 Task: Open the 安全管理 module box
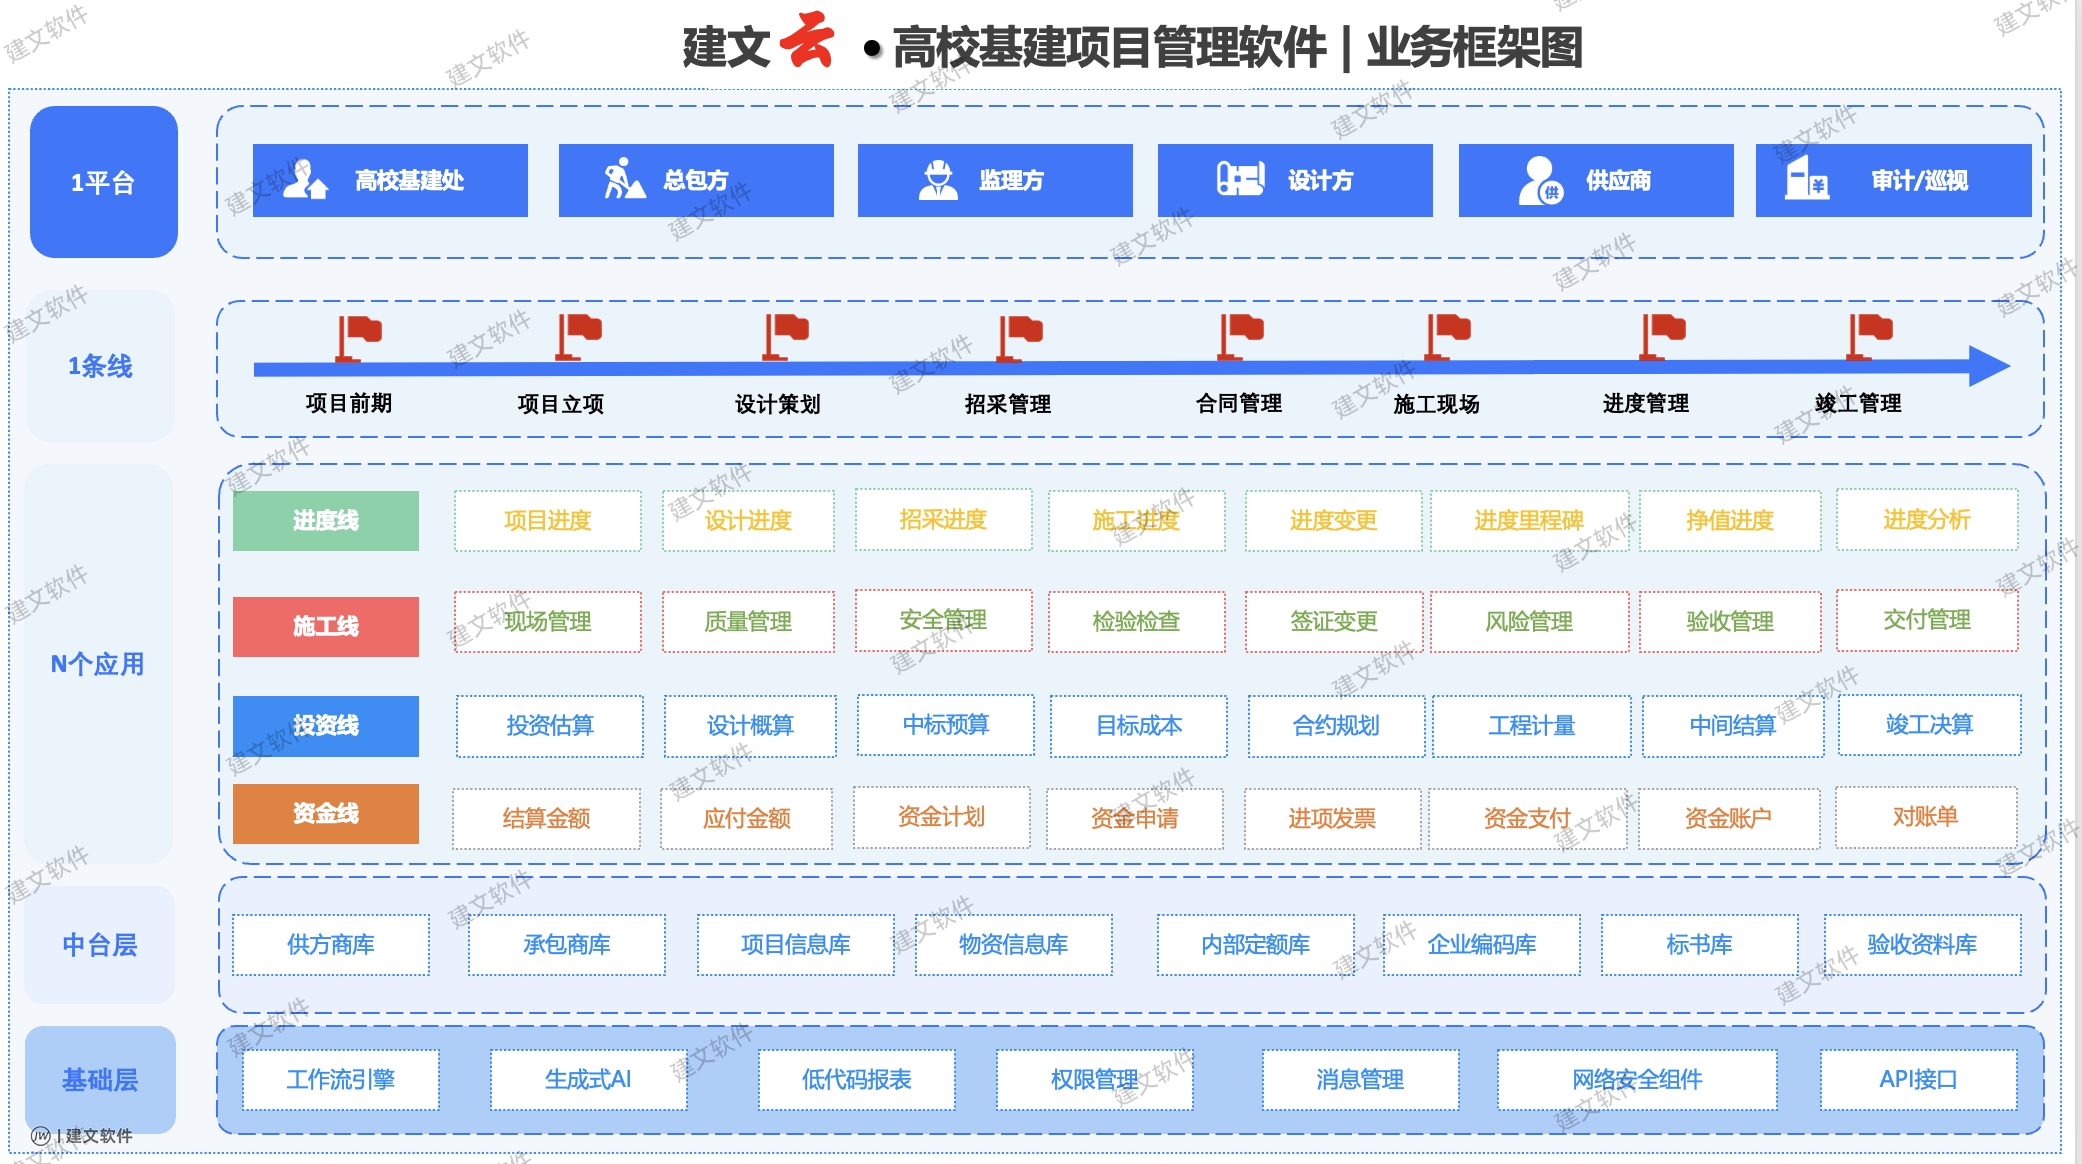(x=943, y=620)
